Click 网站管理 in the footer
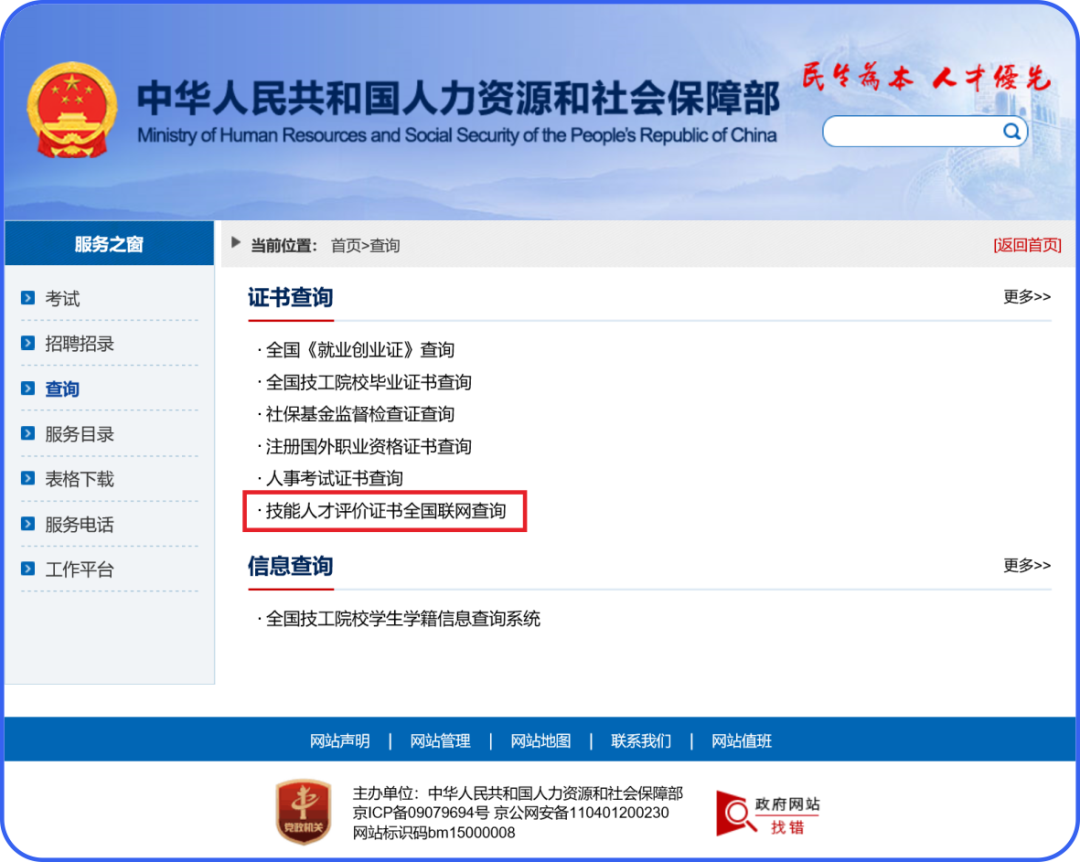The height and width of the screenshot is (862, 1080). click(440, 741)
